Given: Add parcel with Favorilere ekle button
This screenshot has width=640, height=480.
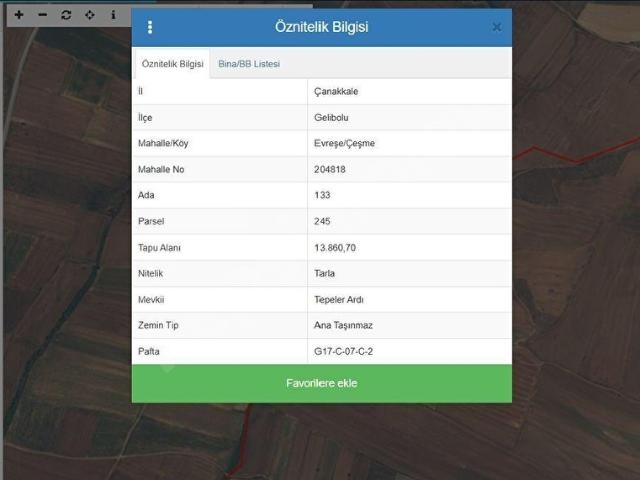Looking at the screenshot, I should tap(322, 383).
